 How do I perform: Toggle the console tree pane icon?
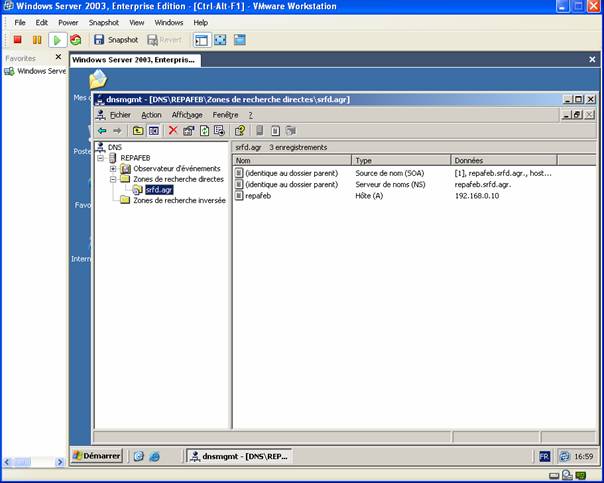(154, 131)
